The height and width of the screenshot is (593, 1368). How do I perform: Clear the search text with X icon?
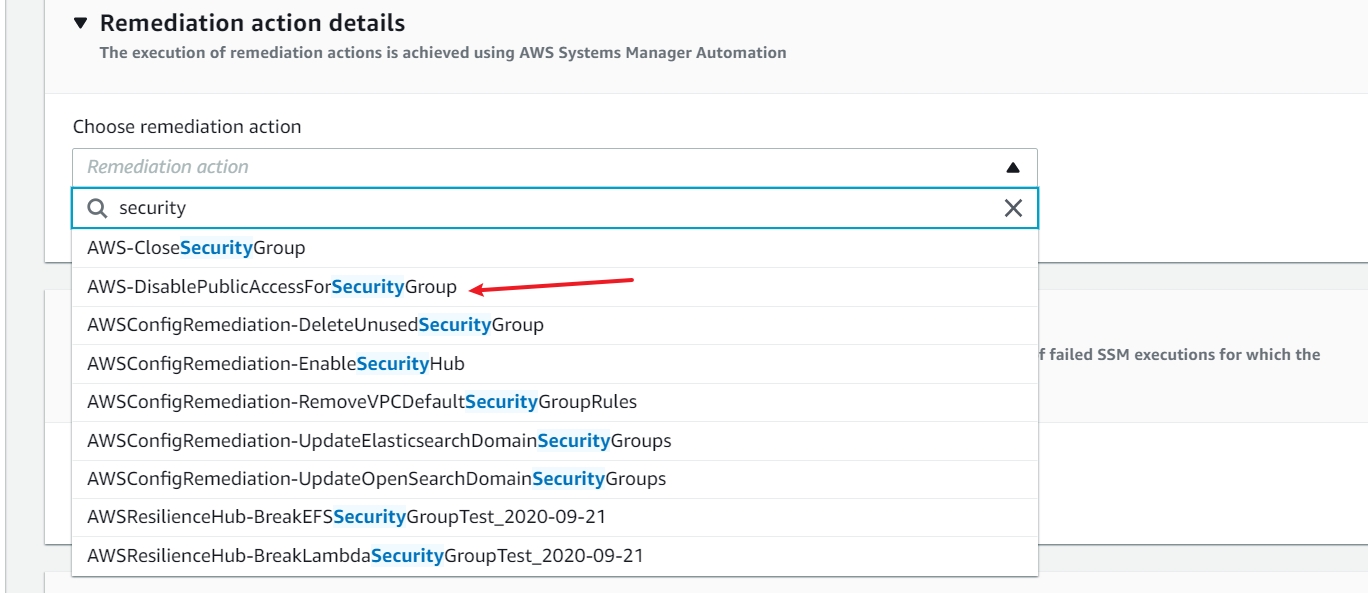1013,208
